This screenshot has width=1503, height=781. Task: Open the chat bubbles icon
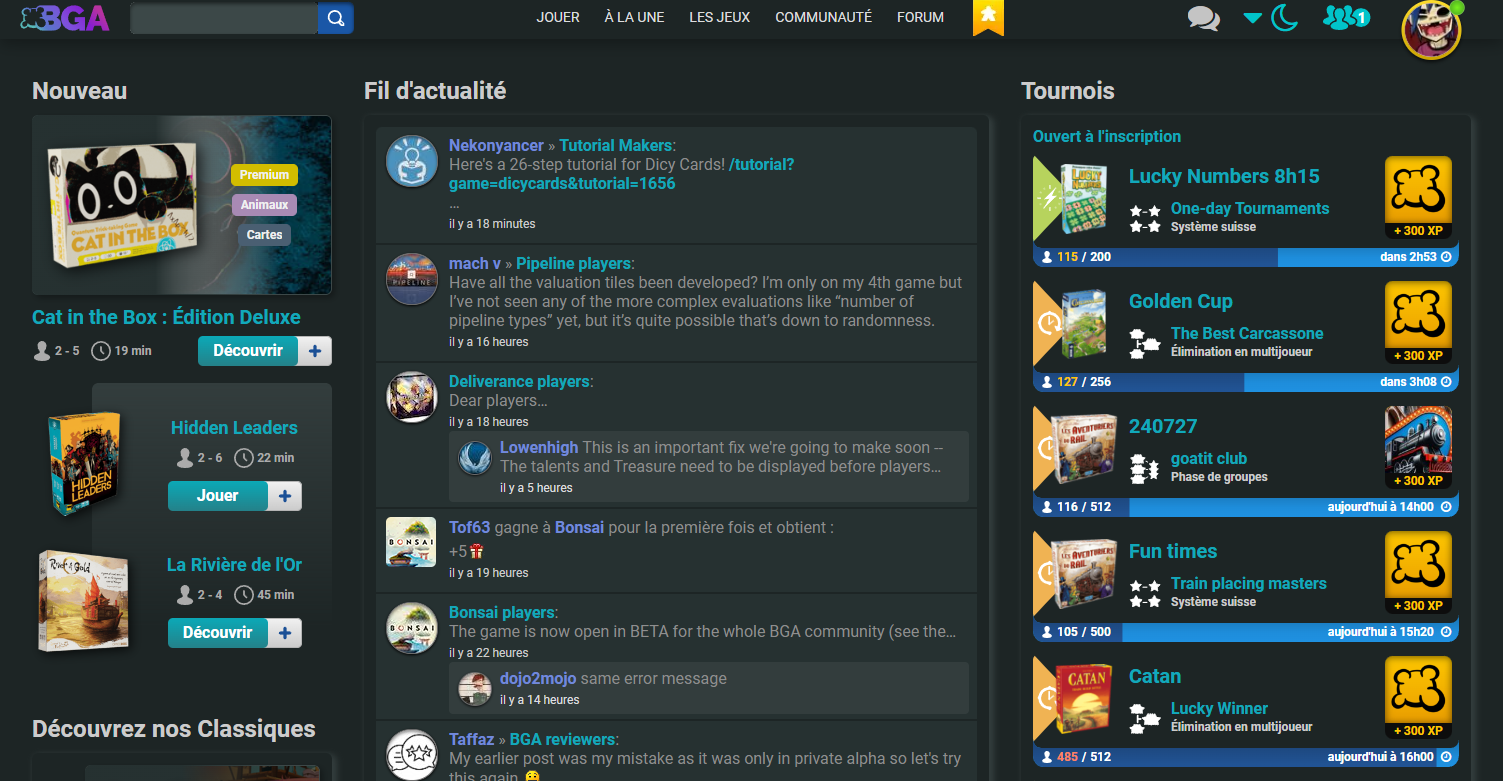[x=1204, y=17]
